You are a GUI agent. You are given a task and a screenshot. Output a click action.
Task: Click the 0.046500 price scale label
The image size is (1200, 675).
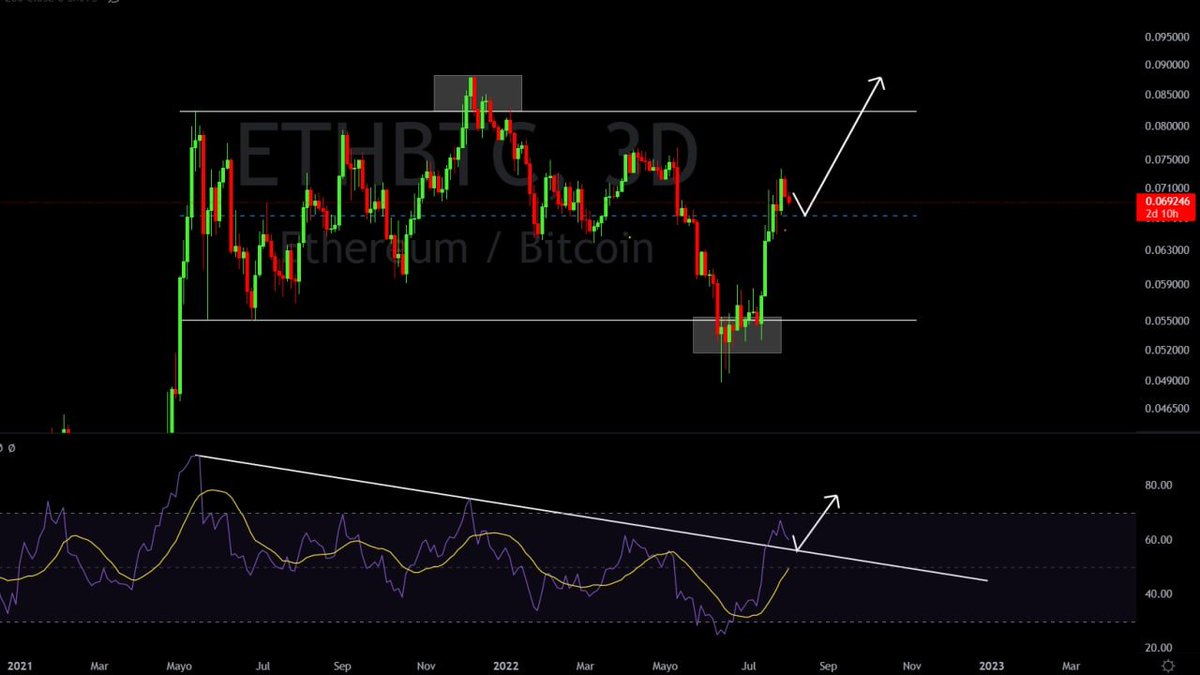[x=1167, y=409]
